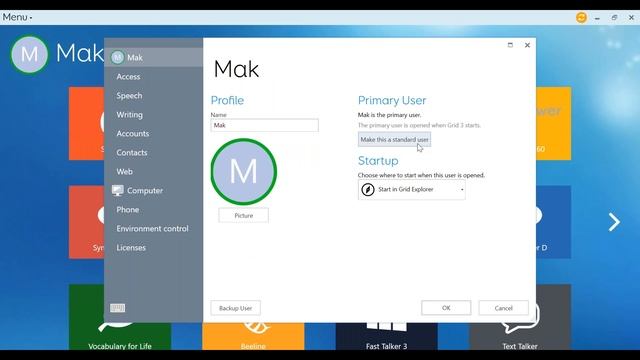This screenshot has height=360, width=640.
Task: Open Accounts settings
Action: point(133,133)
